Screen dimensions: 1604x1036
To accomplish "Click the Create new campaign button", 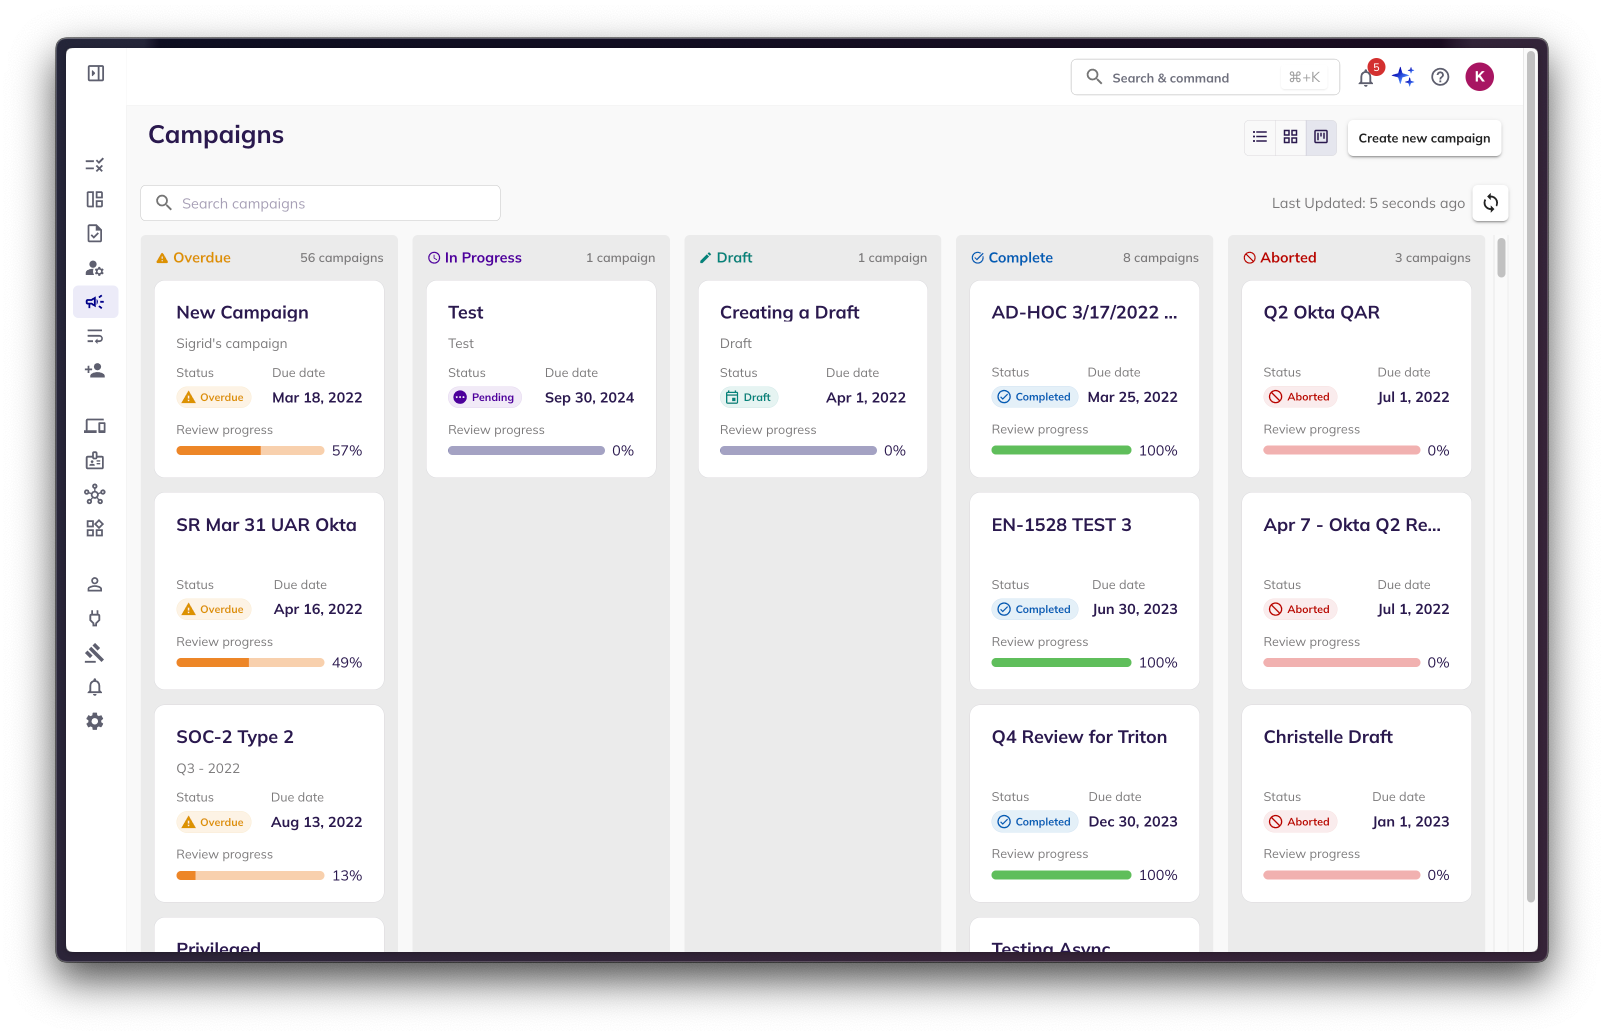I will tap(1424, 138).
